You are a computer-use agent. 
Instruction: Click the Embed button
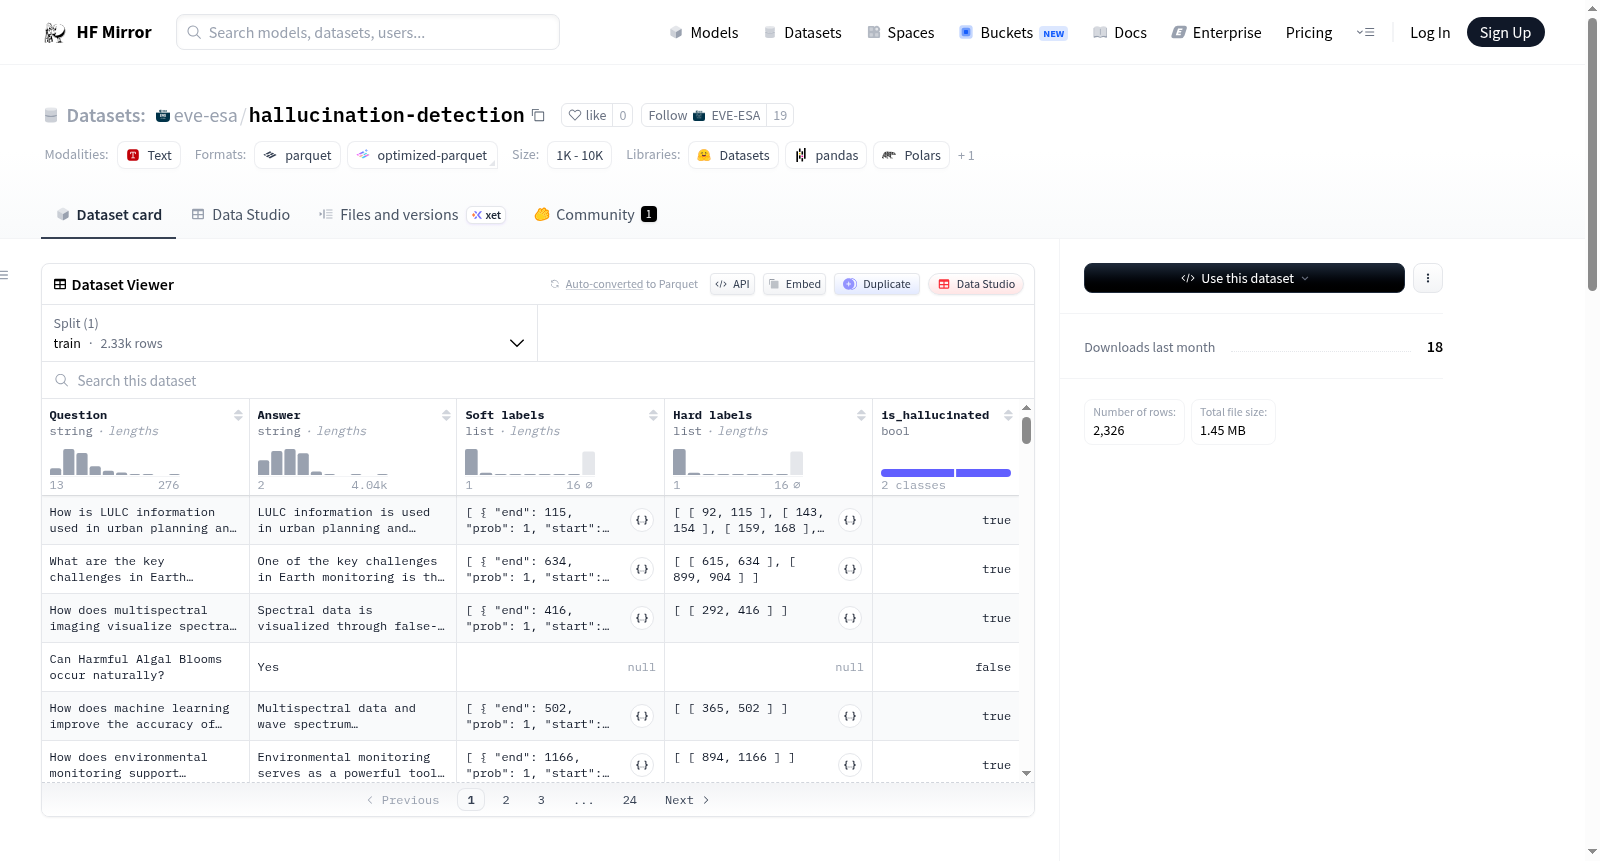click(x=794, y=284)
